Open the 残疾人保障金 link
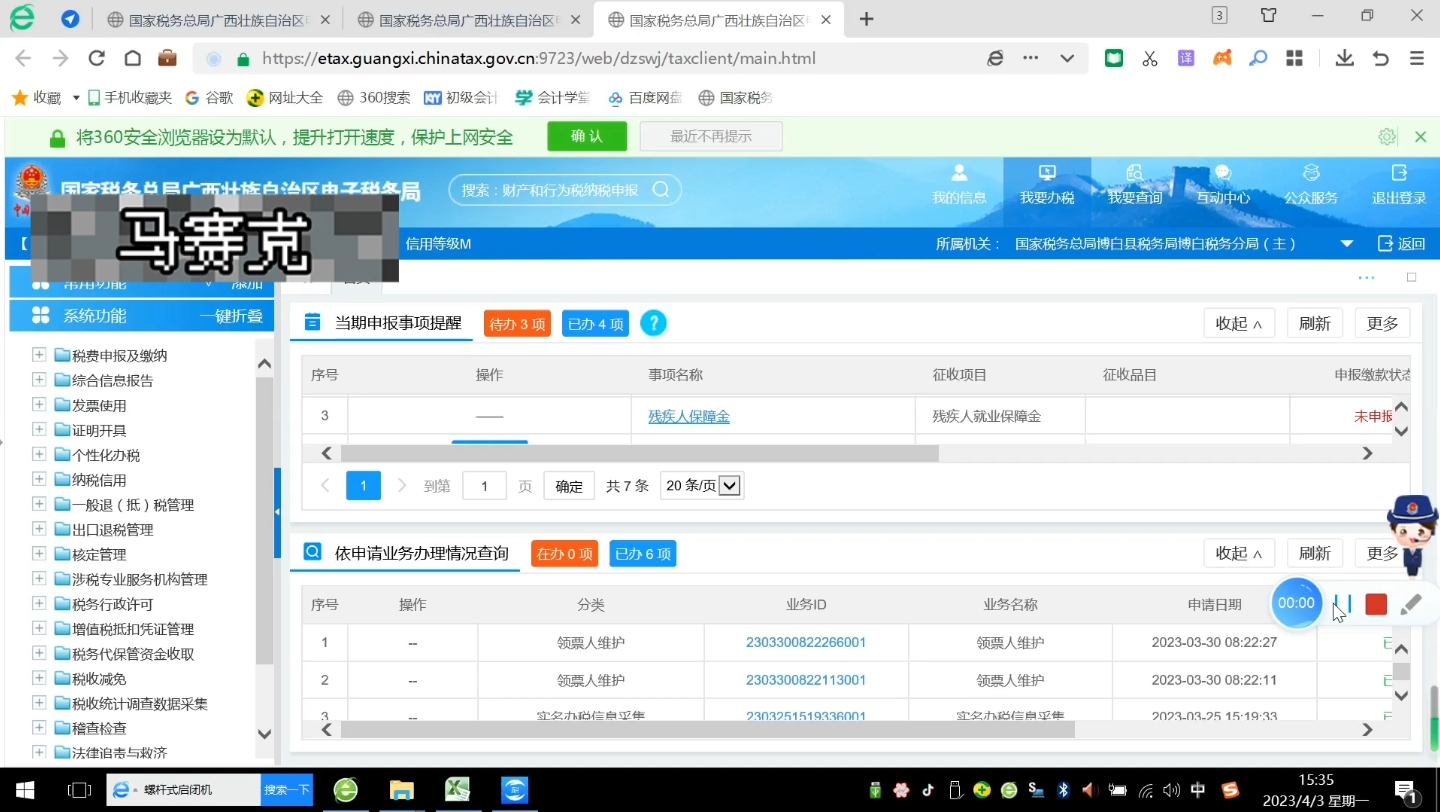This screenshot has height=812, width=1440. coord(688,415)
